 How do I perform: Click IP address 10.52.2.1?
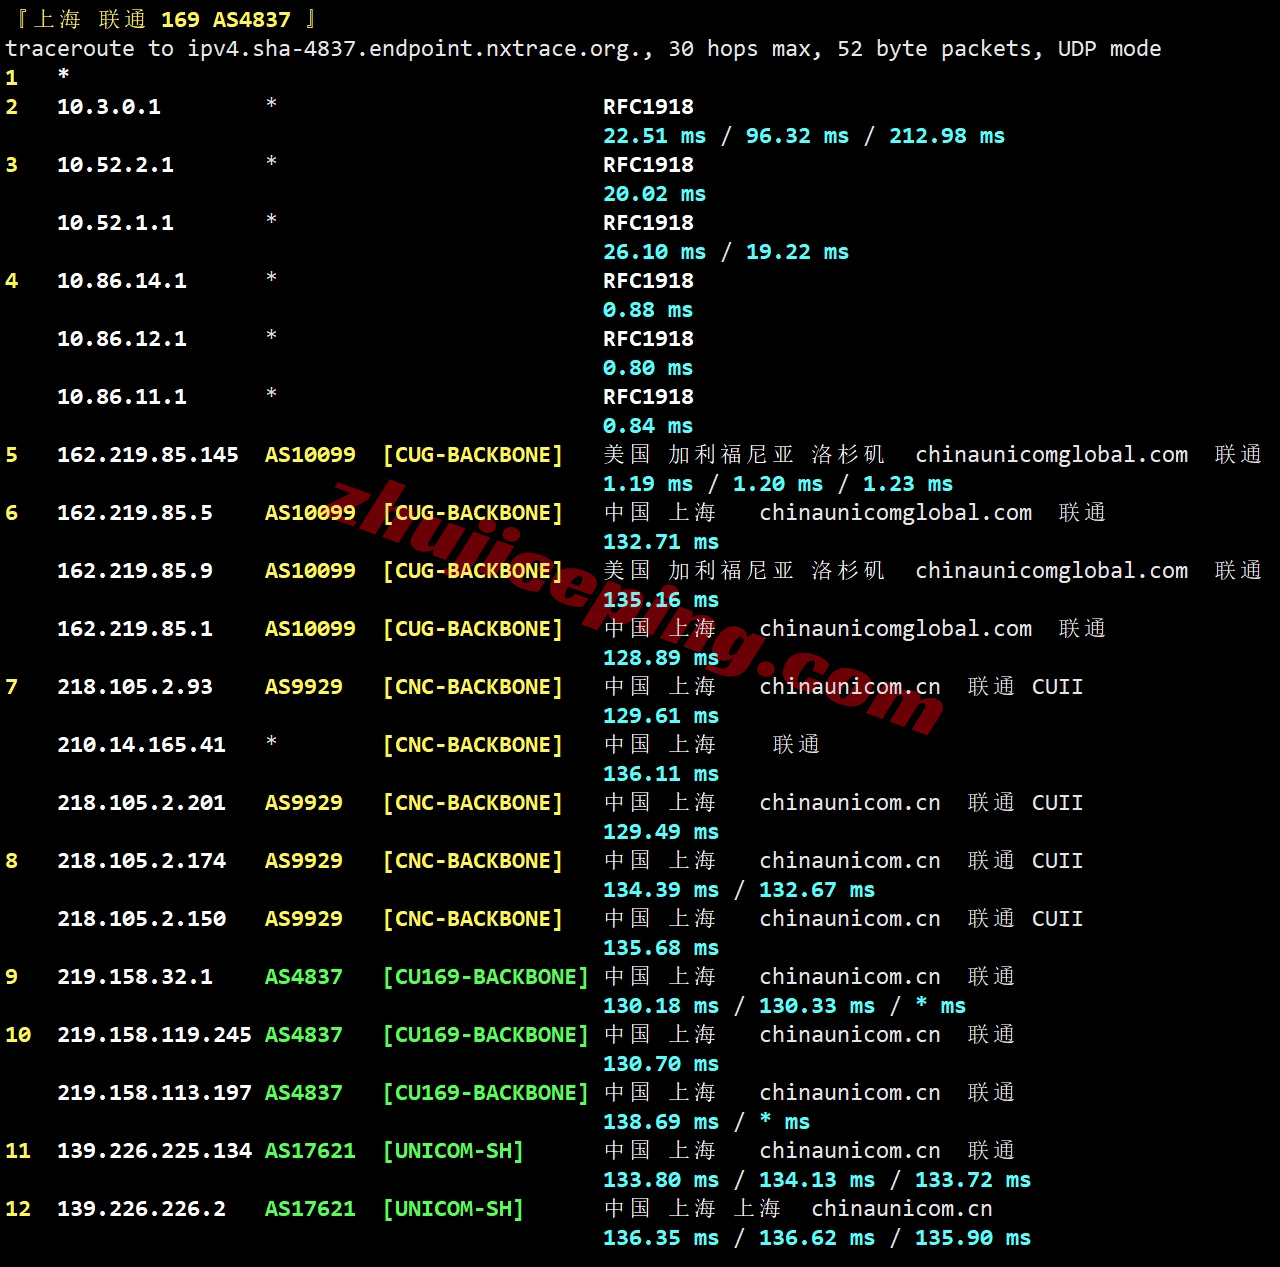(x=115, y=165)
